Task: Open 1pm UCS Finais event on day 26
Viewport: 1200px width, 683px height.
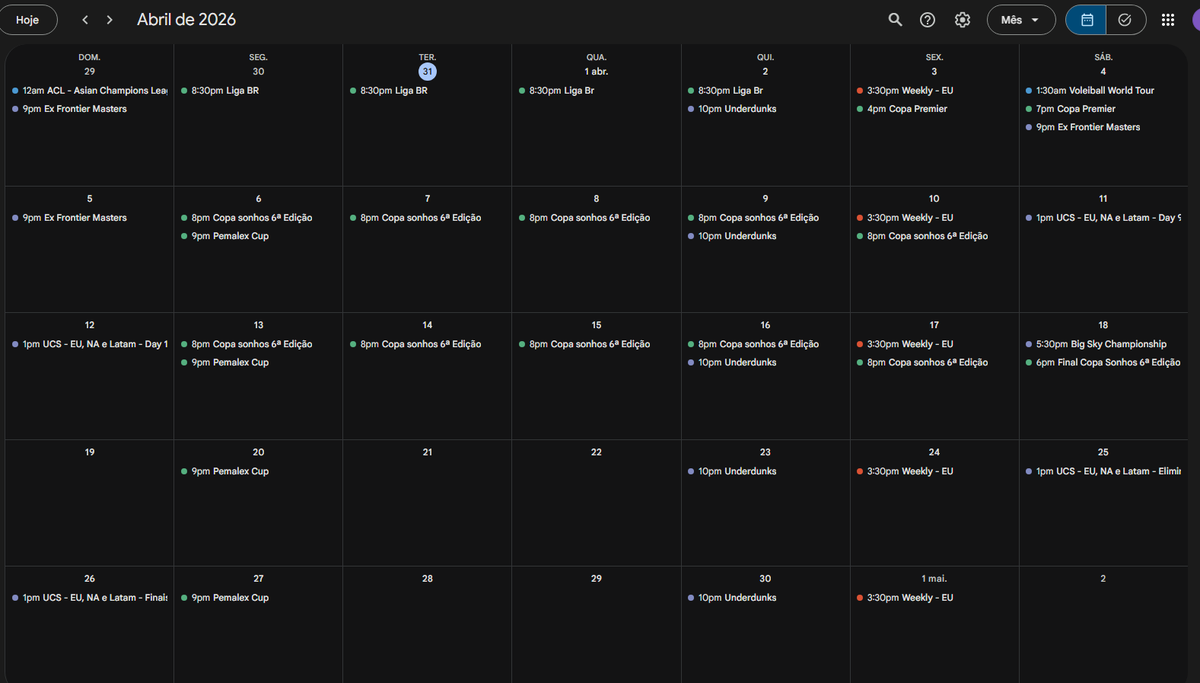Action: [90, 598]
